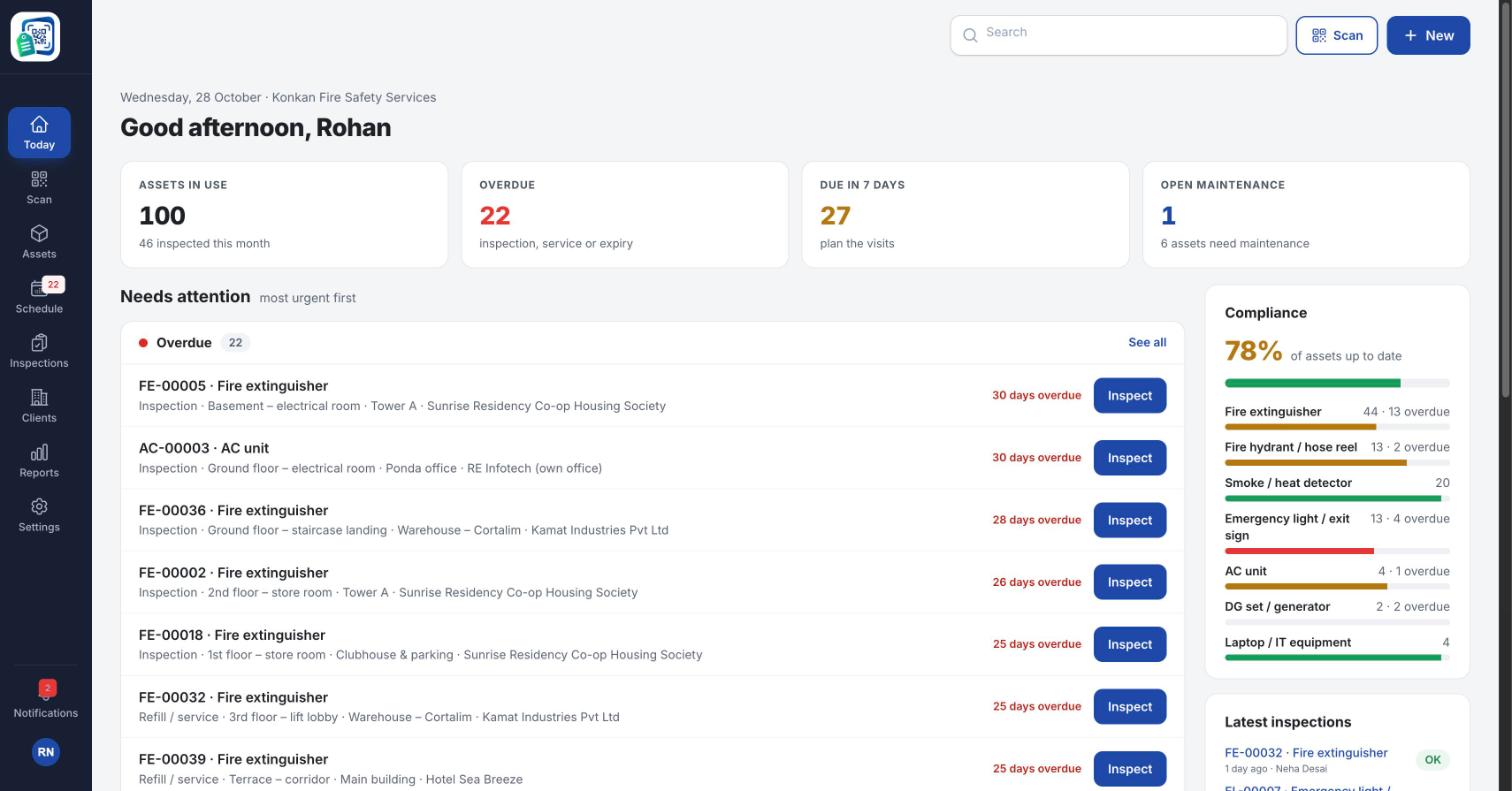Inspect asset FE-00005

tap(1130, 395)
